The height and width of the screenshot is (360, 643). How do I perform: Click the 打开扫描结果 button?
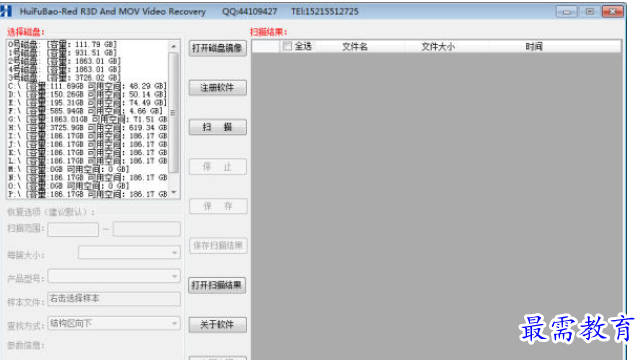coord(217,285)
